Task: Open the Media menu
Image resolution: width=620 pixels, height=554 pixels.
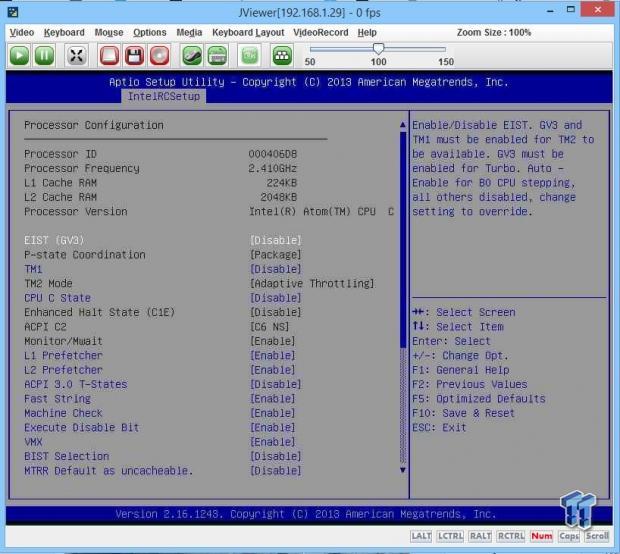Action: 189,32
